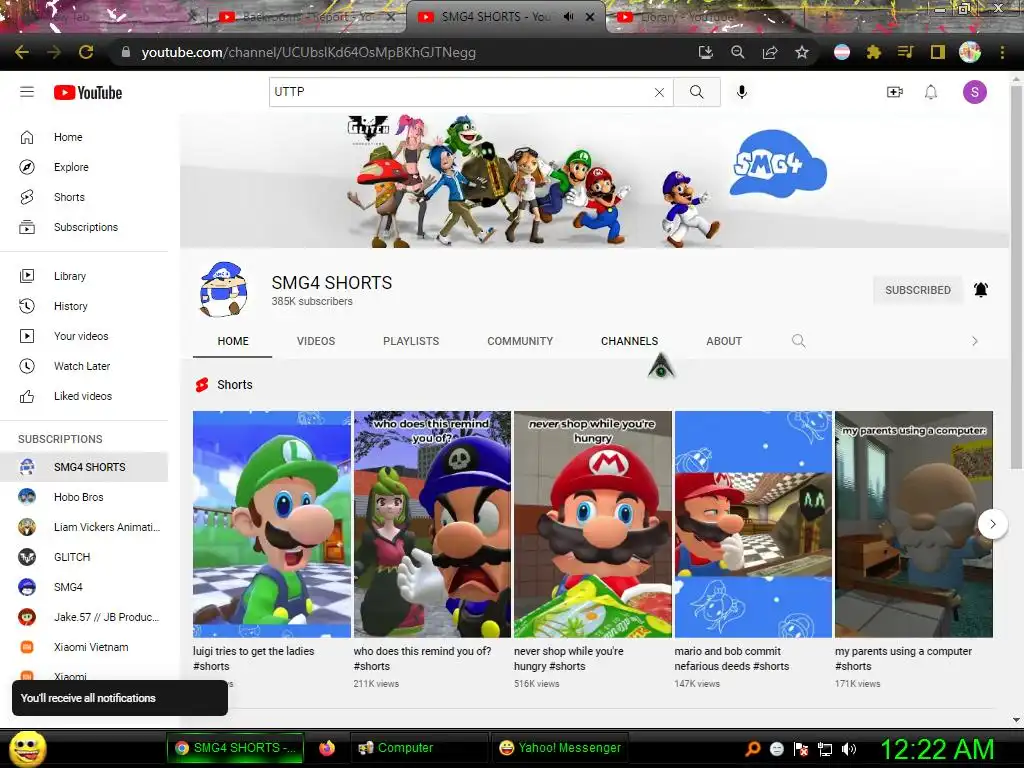Screen dimensions: 1024x768
Task: Select the HOME channel tab
Action: 232,341
